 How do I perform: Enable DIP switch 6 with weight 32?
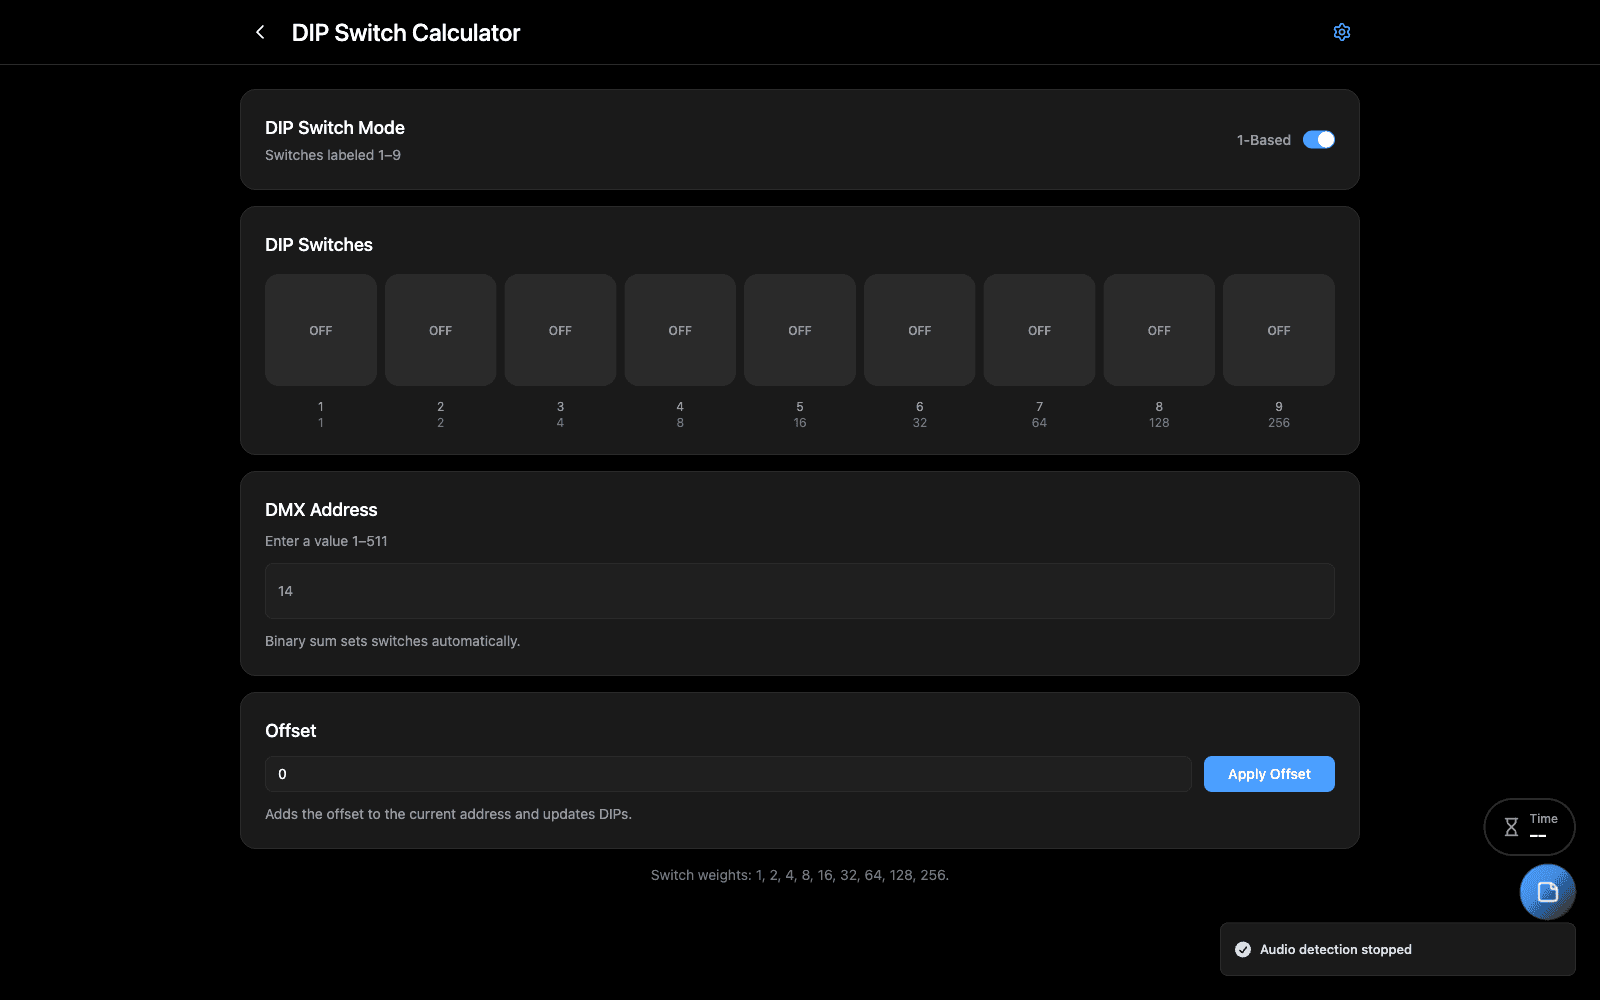tap(920, 330)
